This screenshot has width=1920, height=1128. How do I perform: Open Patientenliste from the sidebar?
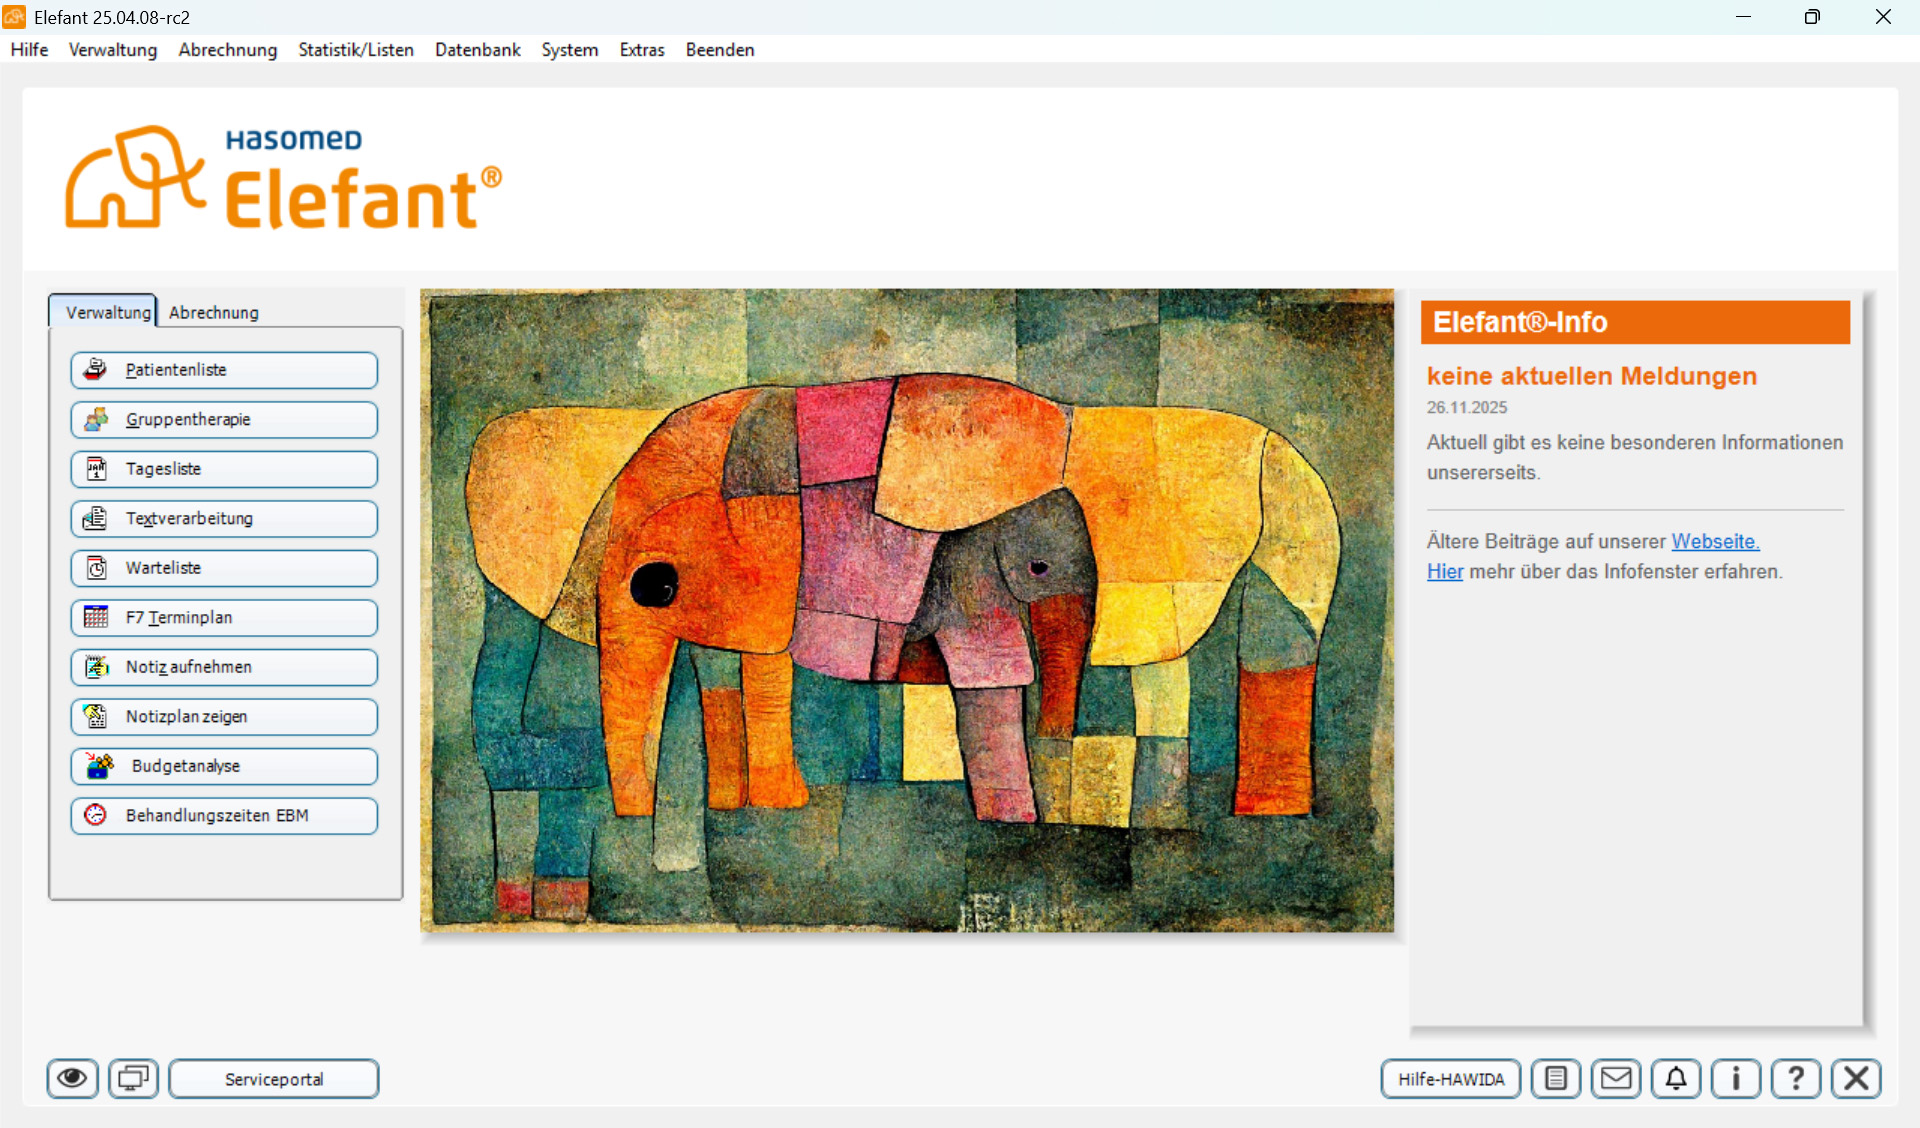[224, 370]
